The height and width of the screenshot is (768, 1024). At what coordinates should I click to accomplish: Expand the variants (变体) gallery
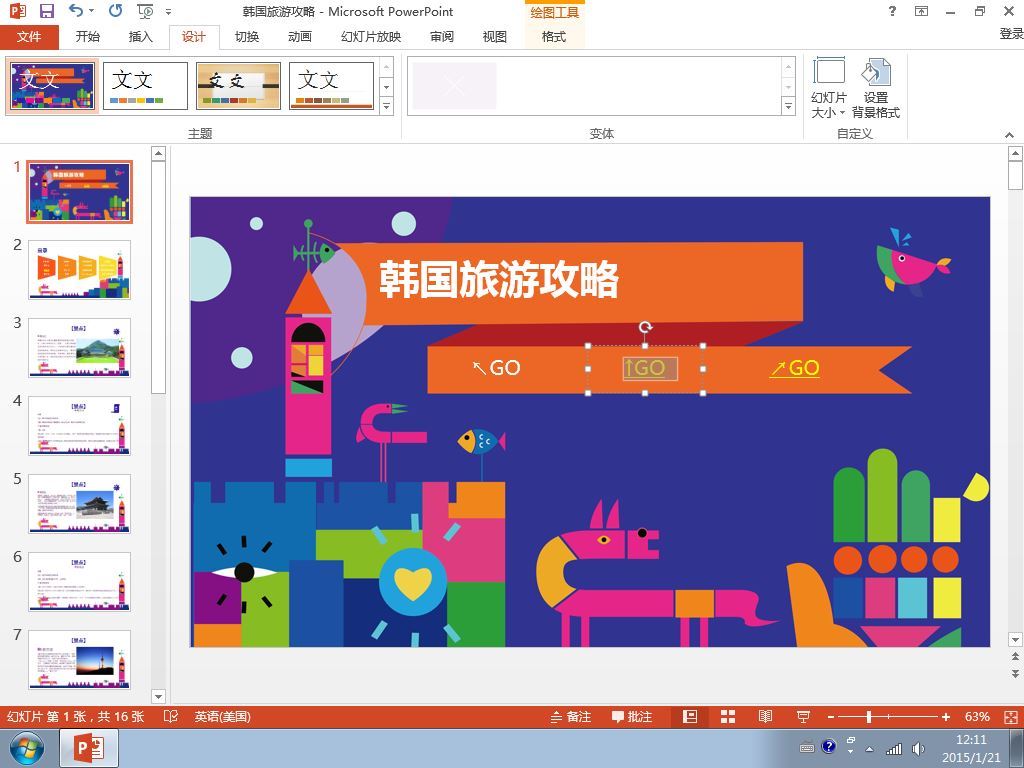[788, 106]
